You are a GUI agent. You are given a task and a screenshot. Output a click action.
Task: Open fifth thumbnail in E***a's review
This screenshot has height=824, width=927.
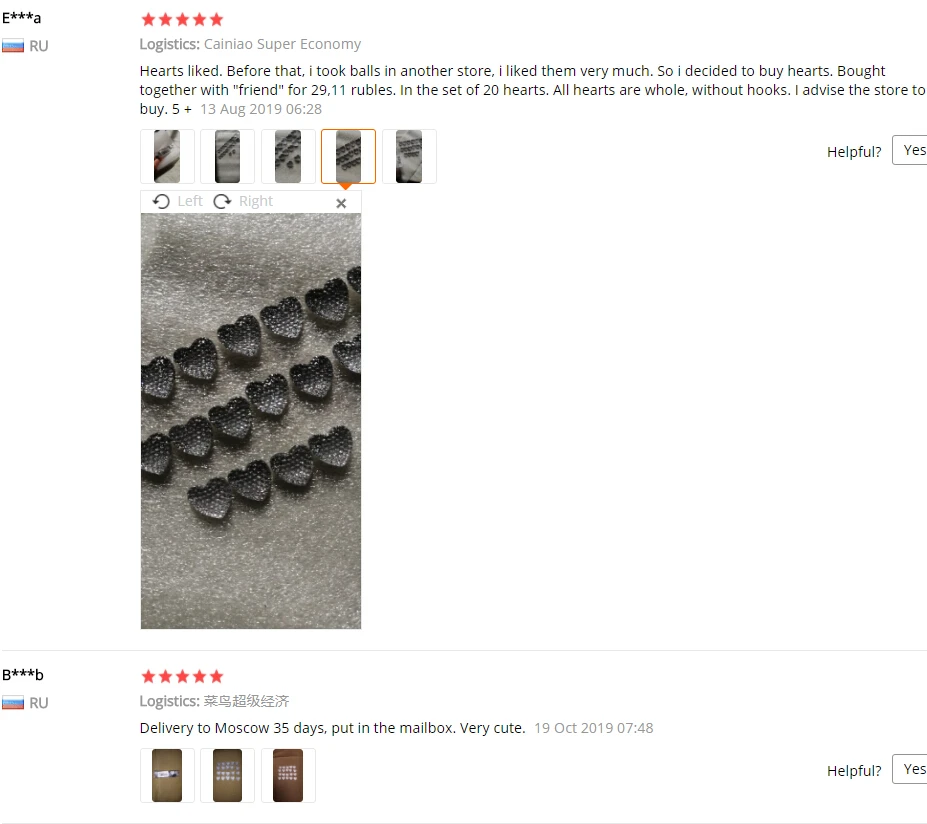pos(409,157)
